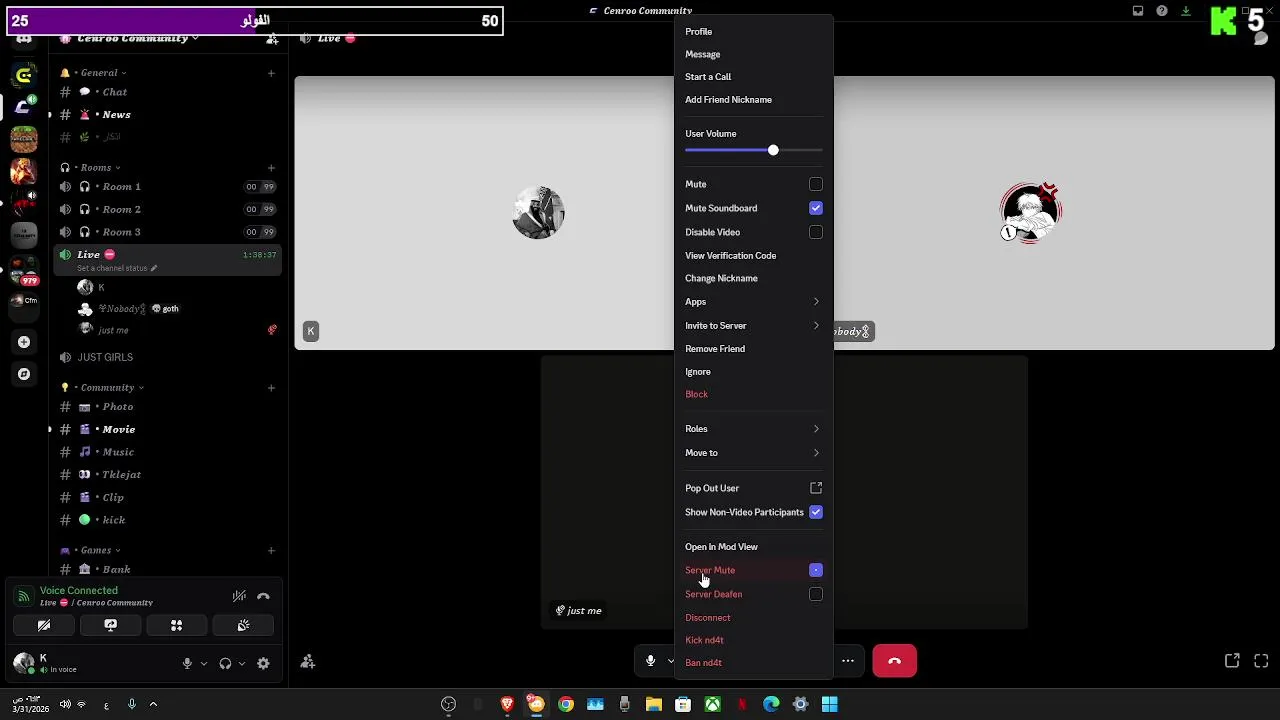This screenshot has height=720, width=1280.
Task: Disconnect using the small phone icon
Action: (263, 596)
